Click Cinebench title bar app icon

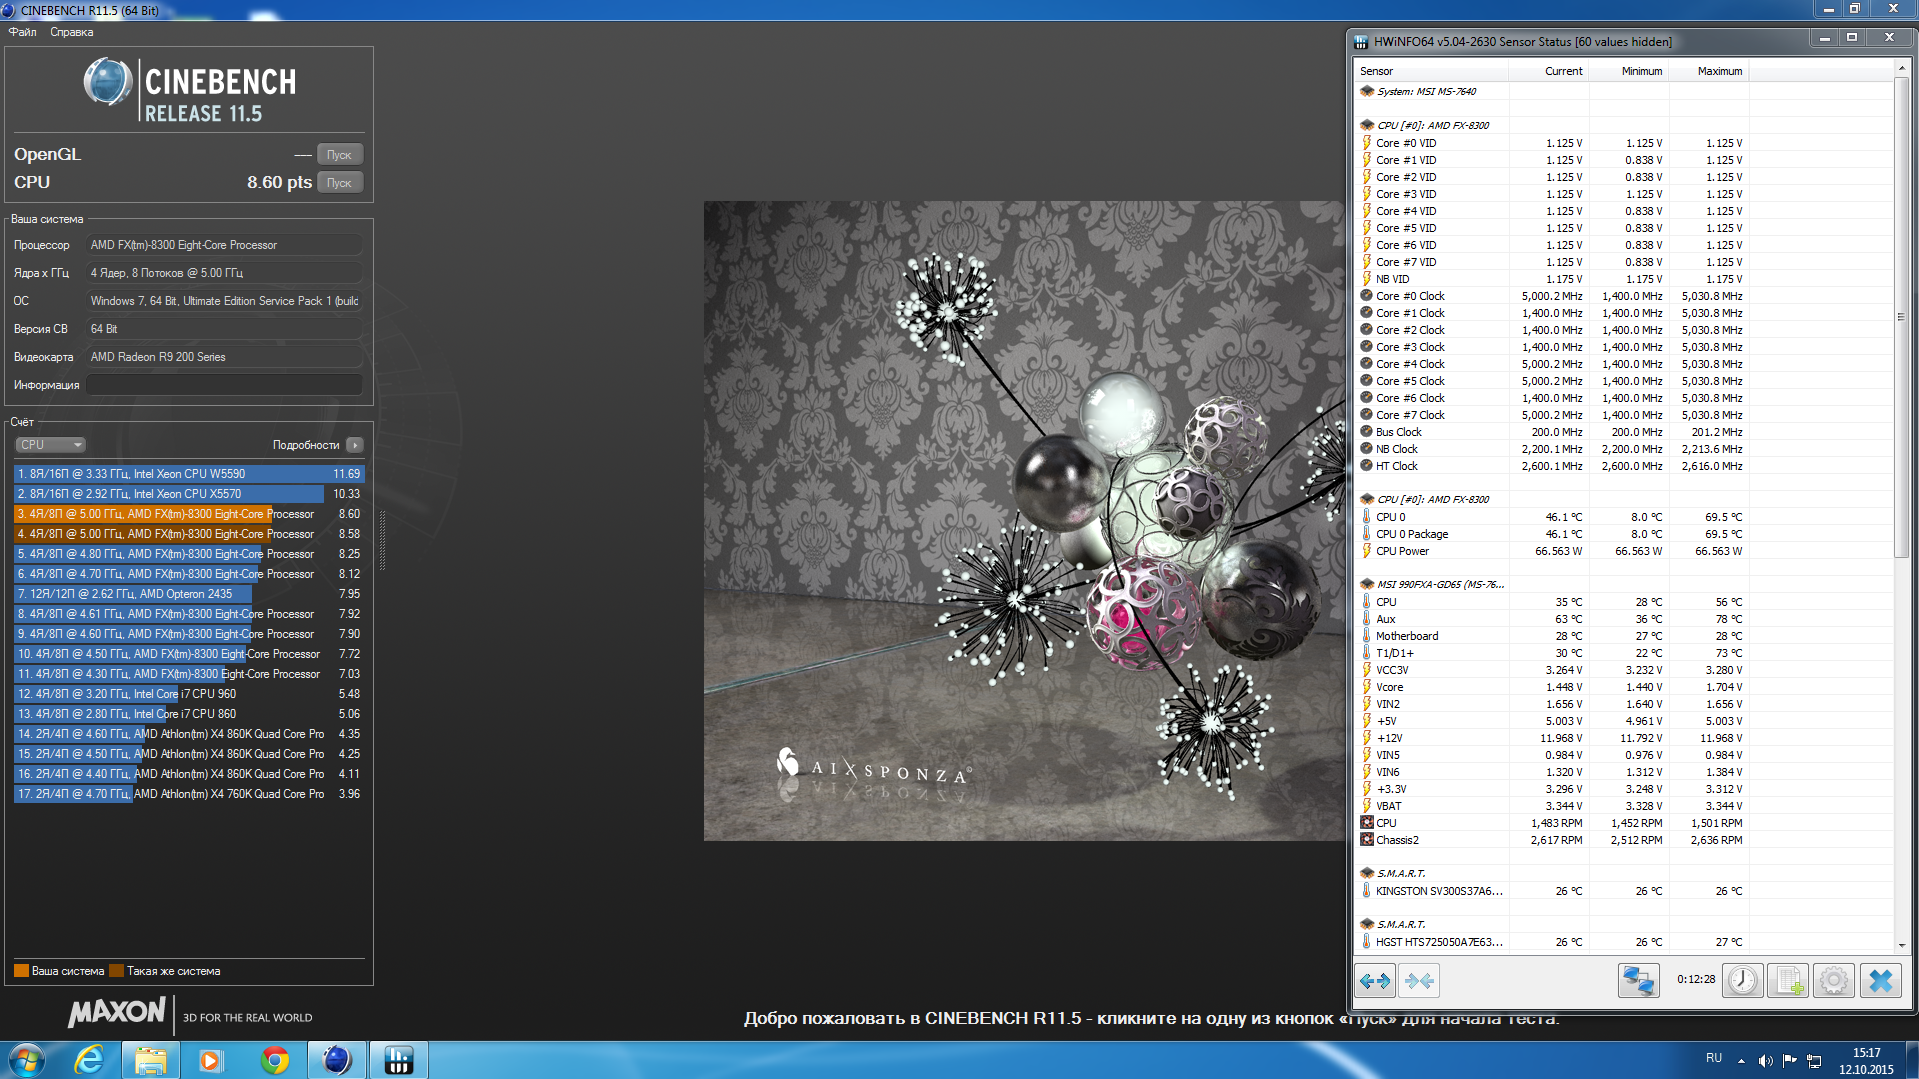coord(9,10)
